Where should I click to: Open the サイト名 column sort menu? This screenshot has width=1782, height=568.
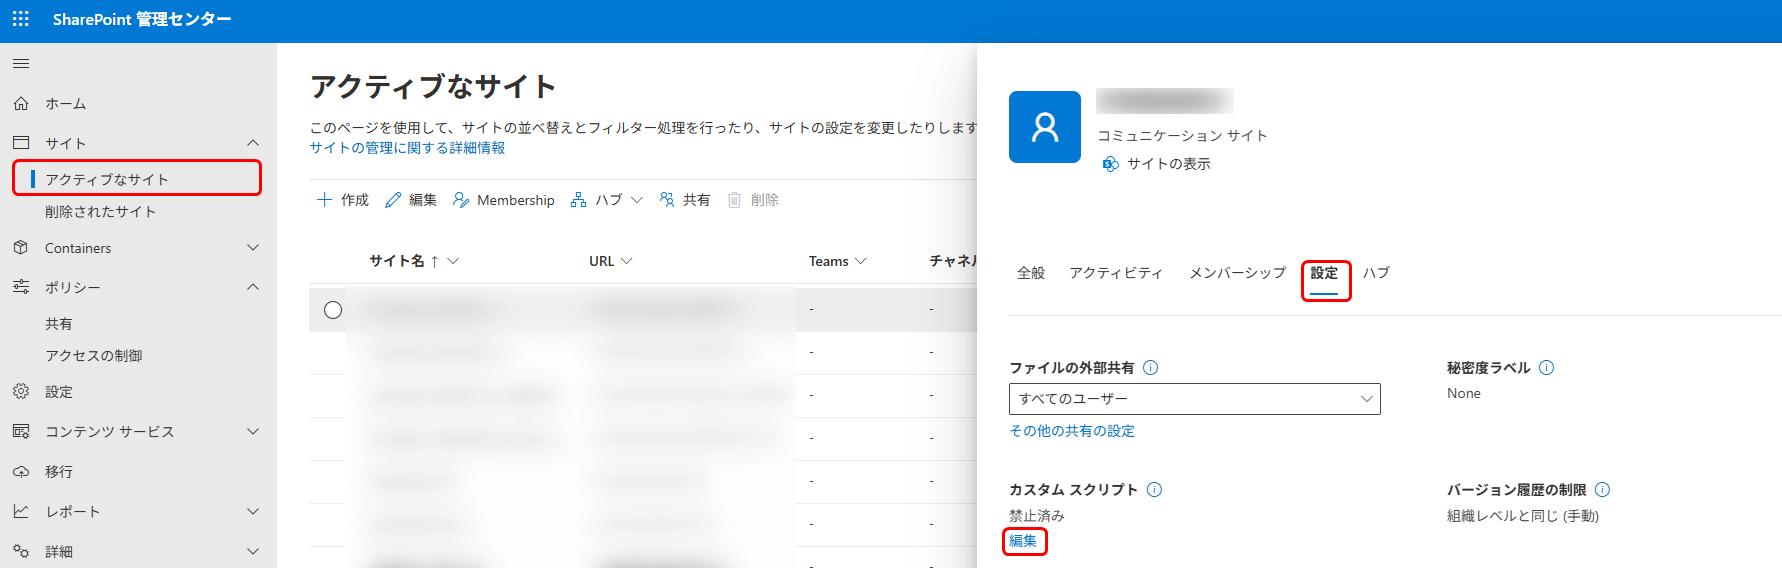(x=453, y=261)
